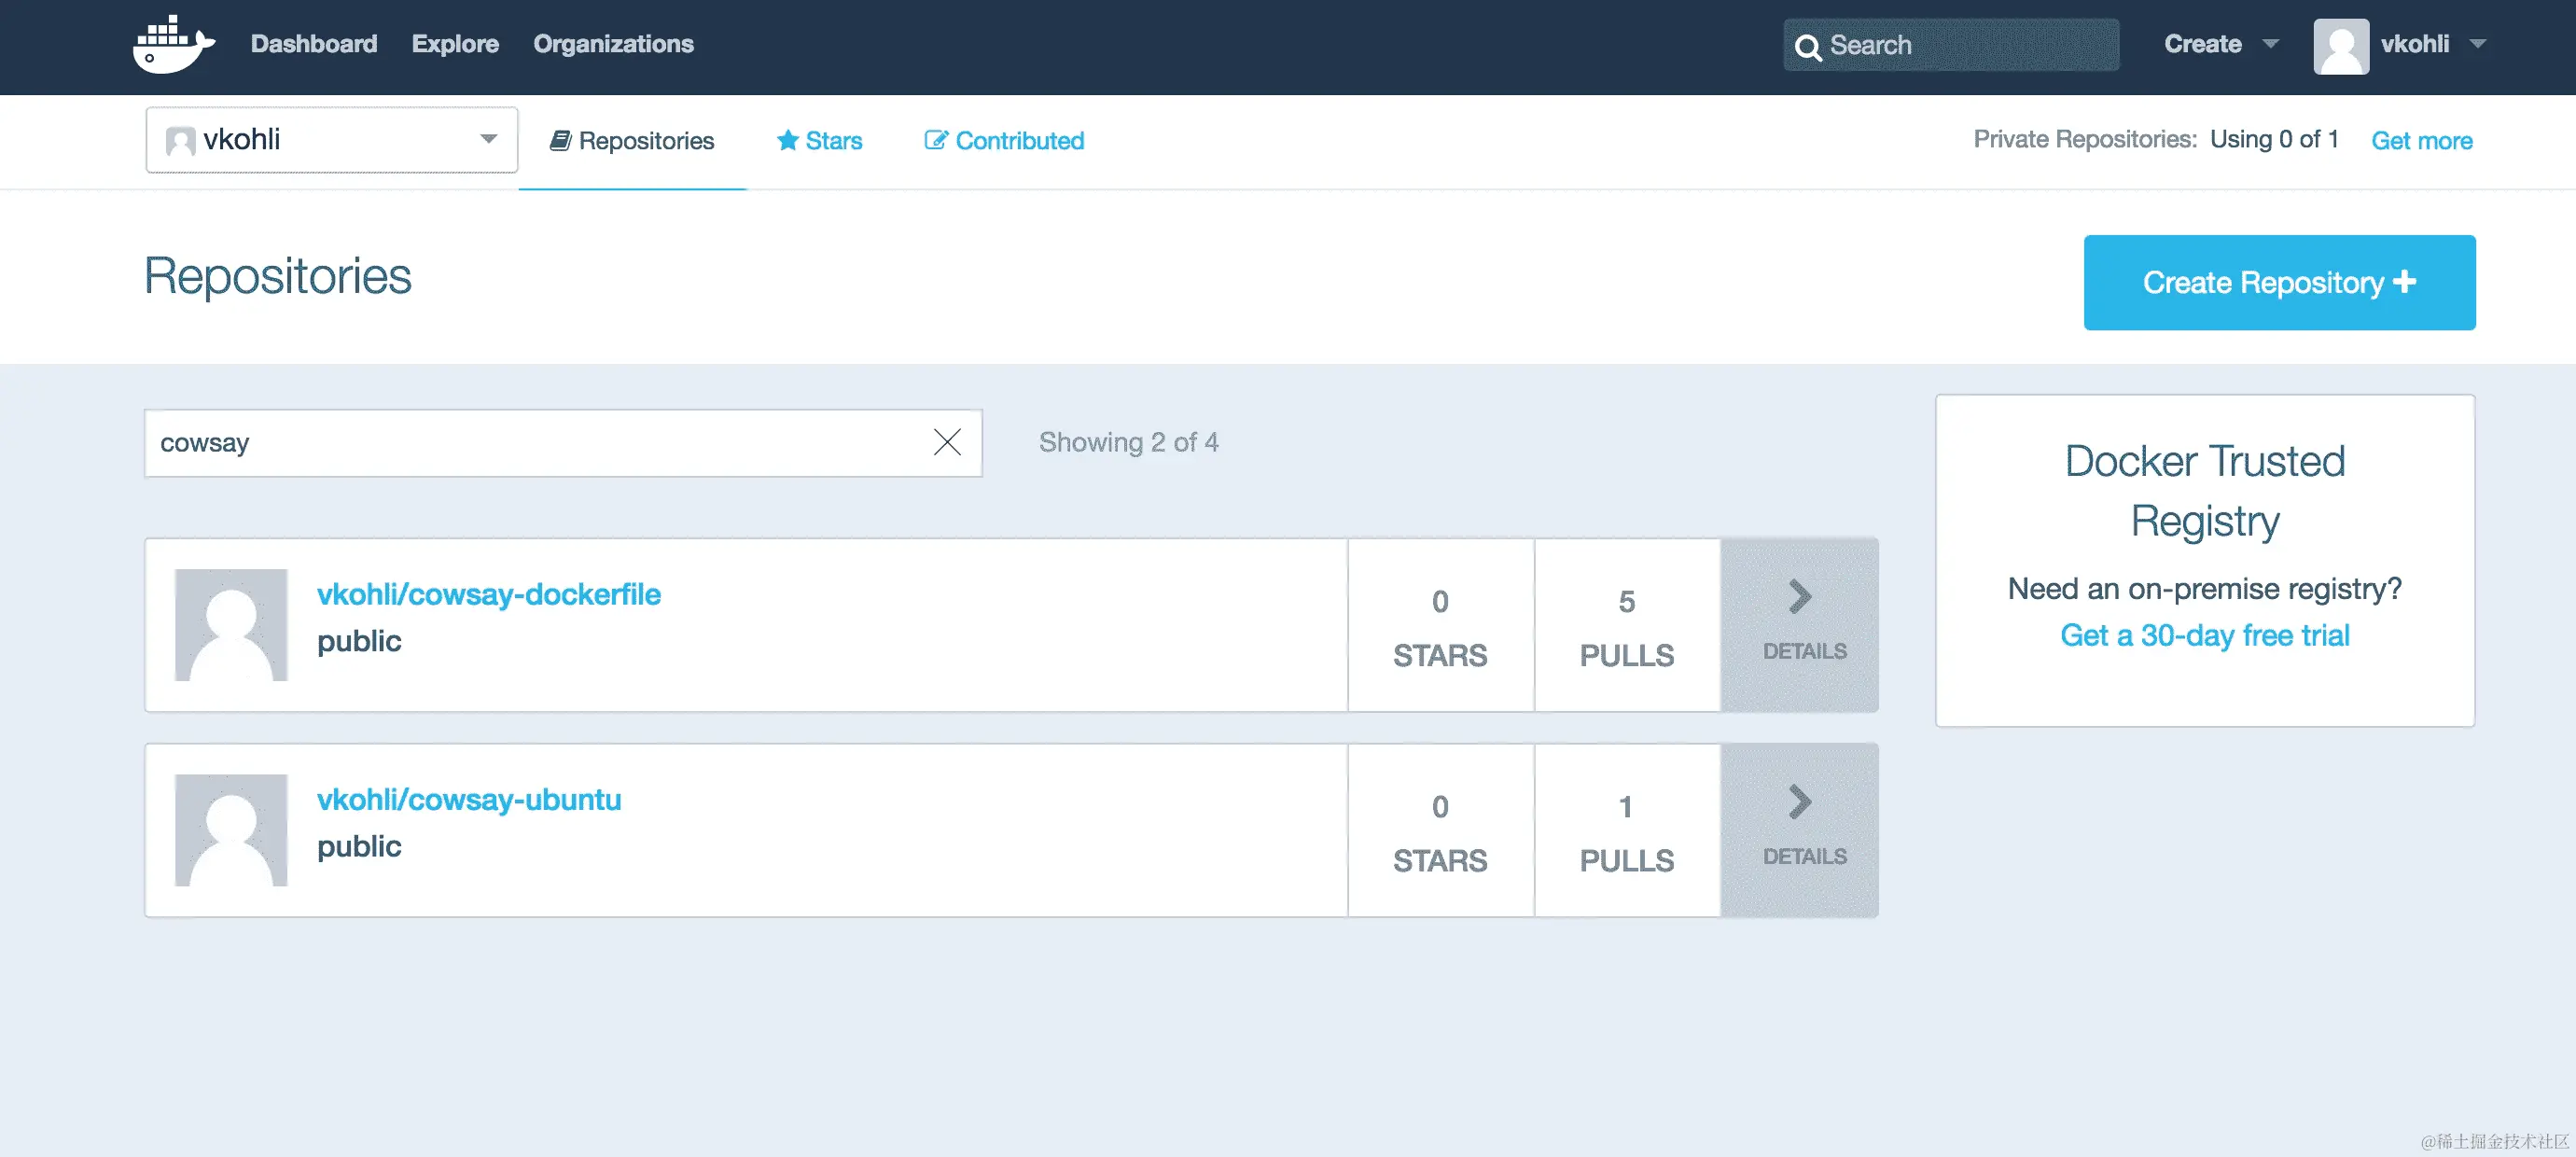This screenshot has width=2576, height=1157.
Task: Click the vkohli avatar in the namespace selector
Action: 181,140
